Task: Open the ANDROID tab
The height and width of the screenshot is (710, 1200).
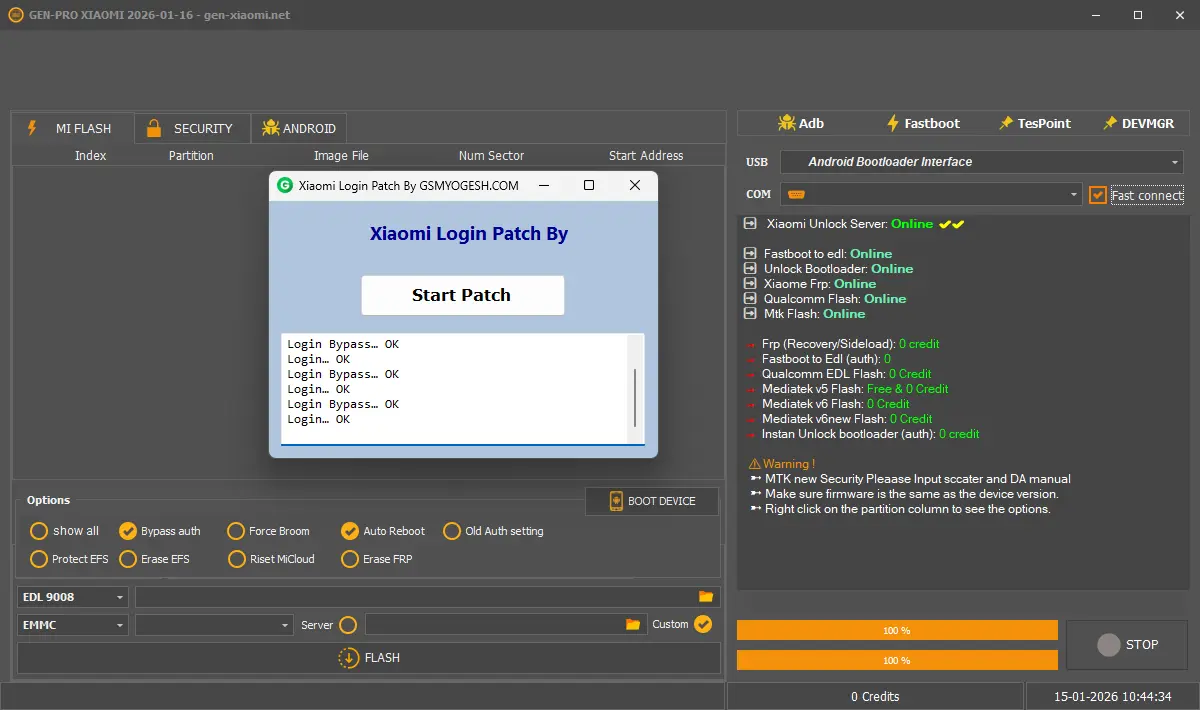Action: point(299,128)
